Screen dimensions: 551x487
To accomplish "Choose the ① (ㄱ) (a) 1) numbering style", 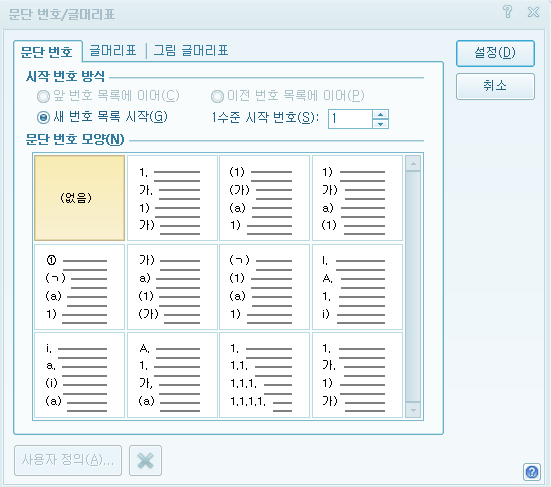I will (x=80, y=287).
